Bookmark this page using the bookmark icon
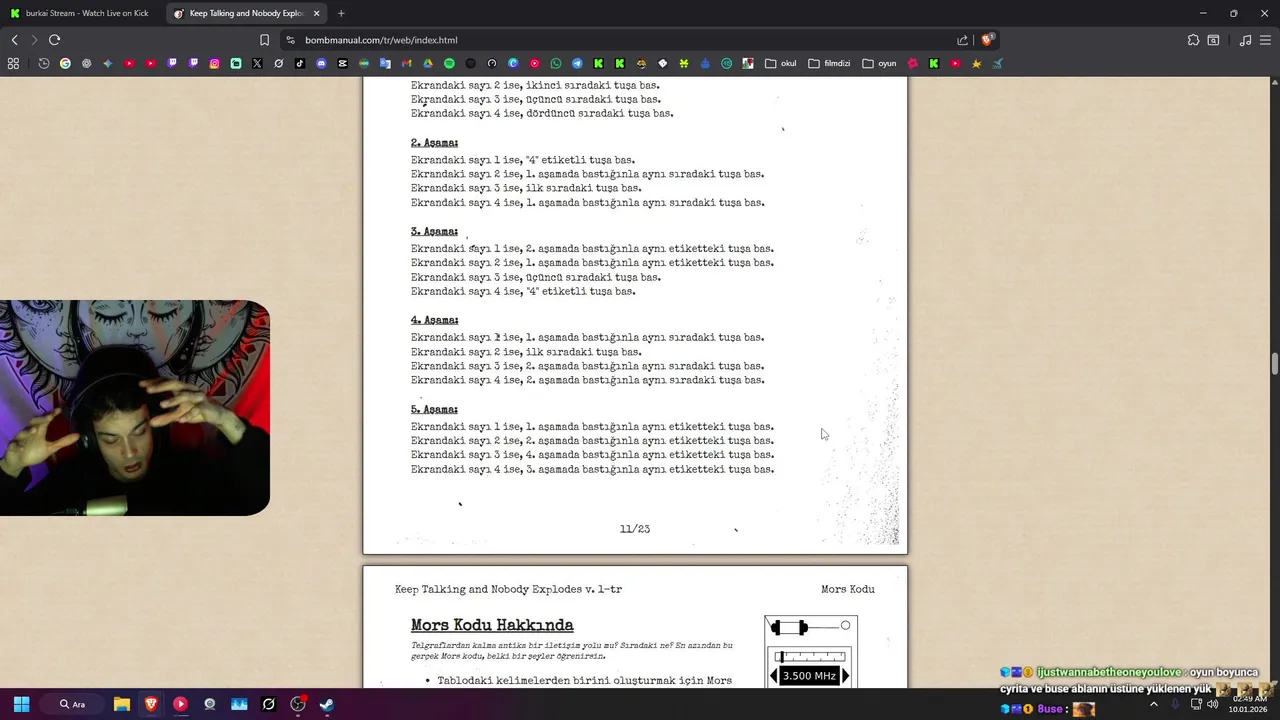 click(264, 40)
